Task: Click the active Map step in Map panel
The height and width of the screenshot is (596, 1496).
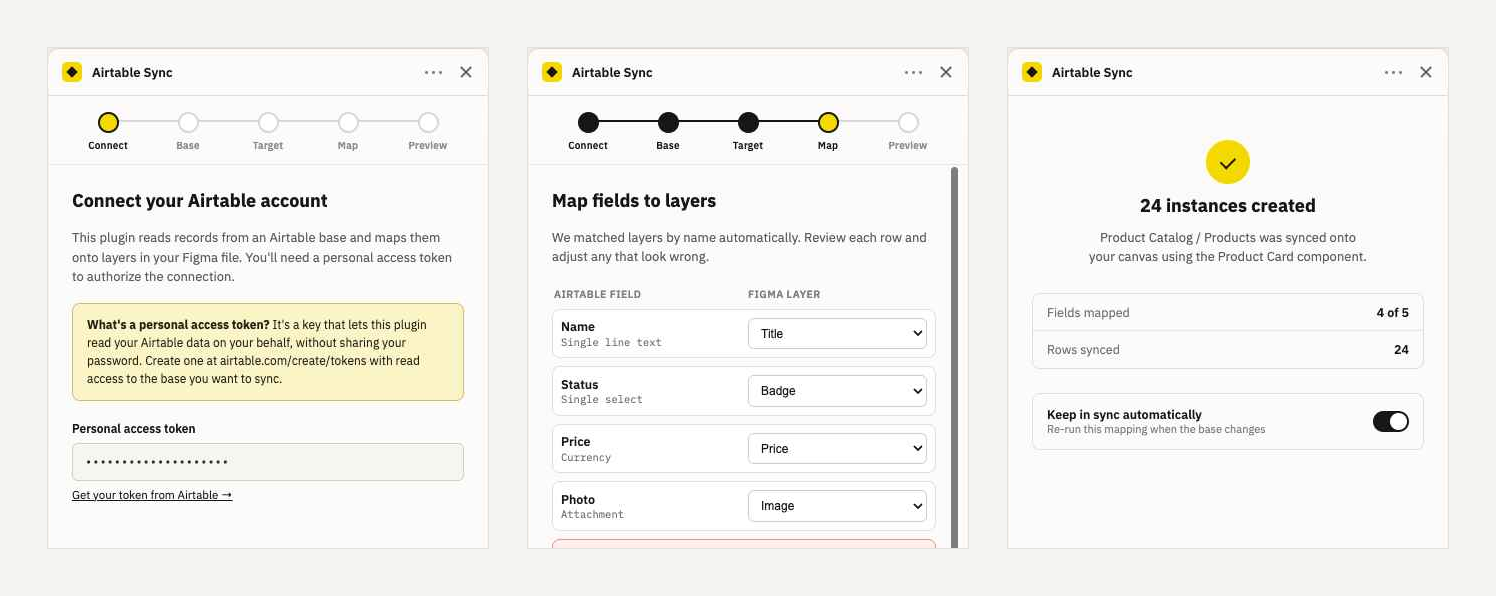Action: (x=828, y=131)
